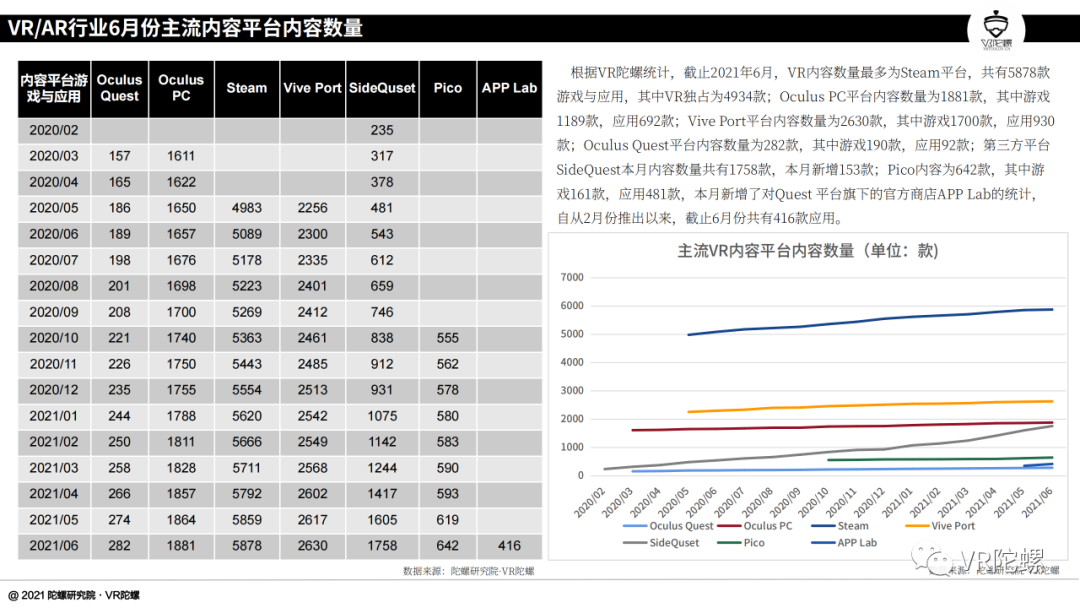Select the Oculus Quest entry in chart legend
The height and width of the screenshot is (608, 1080).
pos(667,526)
